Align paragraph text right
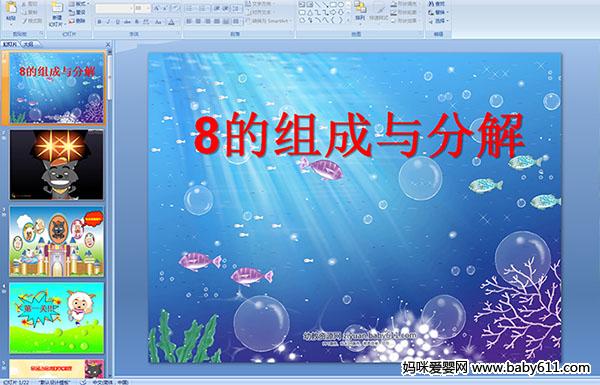Screen dimensions: 600x385 click(207, 21)
